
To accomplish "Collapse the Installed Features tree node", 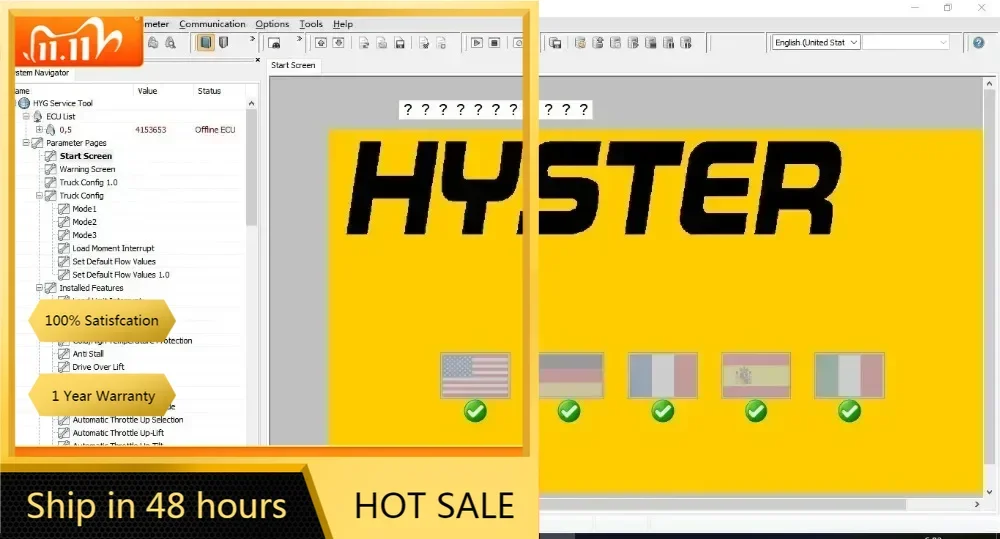I will [x=40, y=288].
